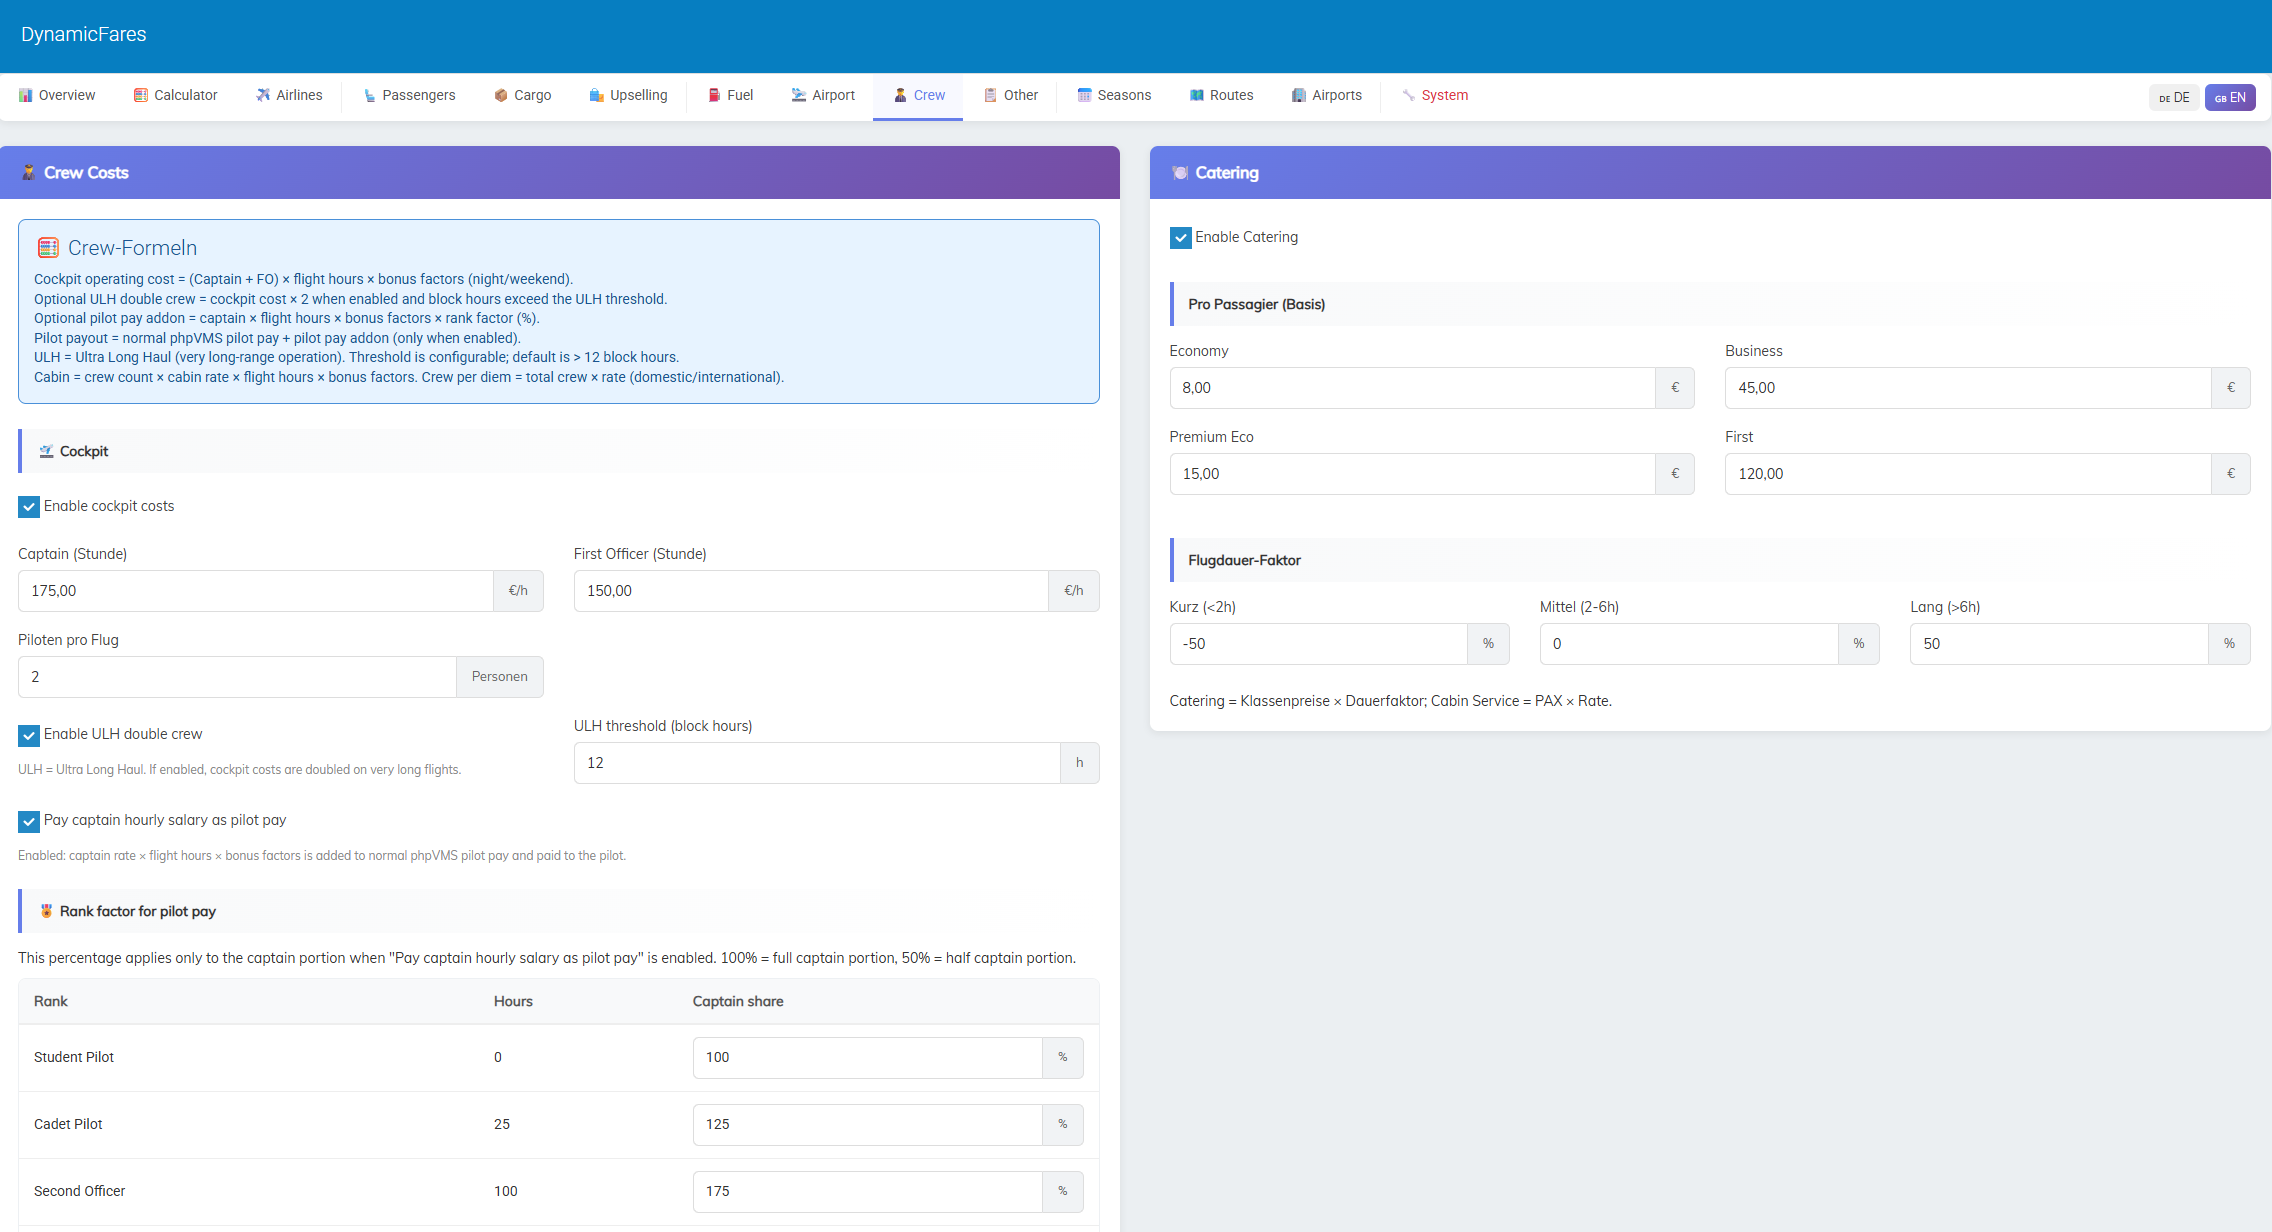The width and height of the screenshot is (2272, 1232).
Task: Click the Captain (Stunde) rate field
Action: pyautogui.click(x=255, y=591)
